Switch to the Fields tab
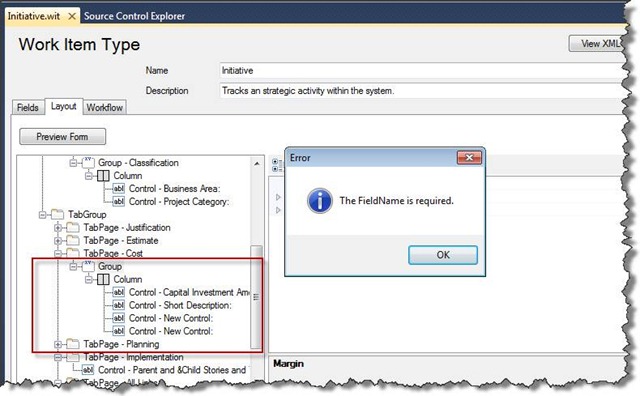This screenshot has width=640, height=396. click(28, 107)
